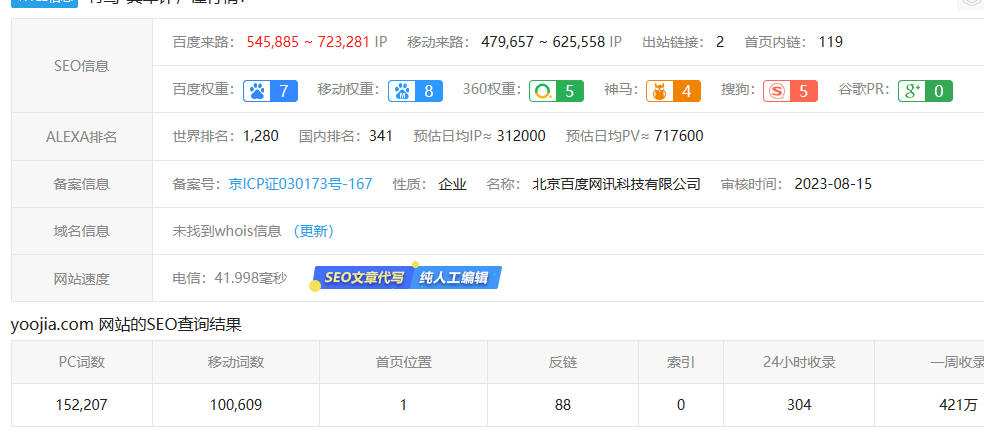This screenshot has height=435, width=984.
Task: Click homepage internal links value 119
Action: pyautogui.click(x=831, y=42)
